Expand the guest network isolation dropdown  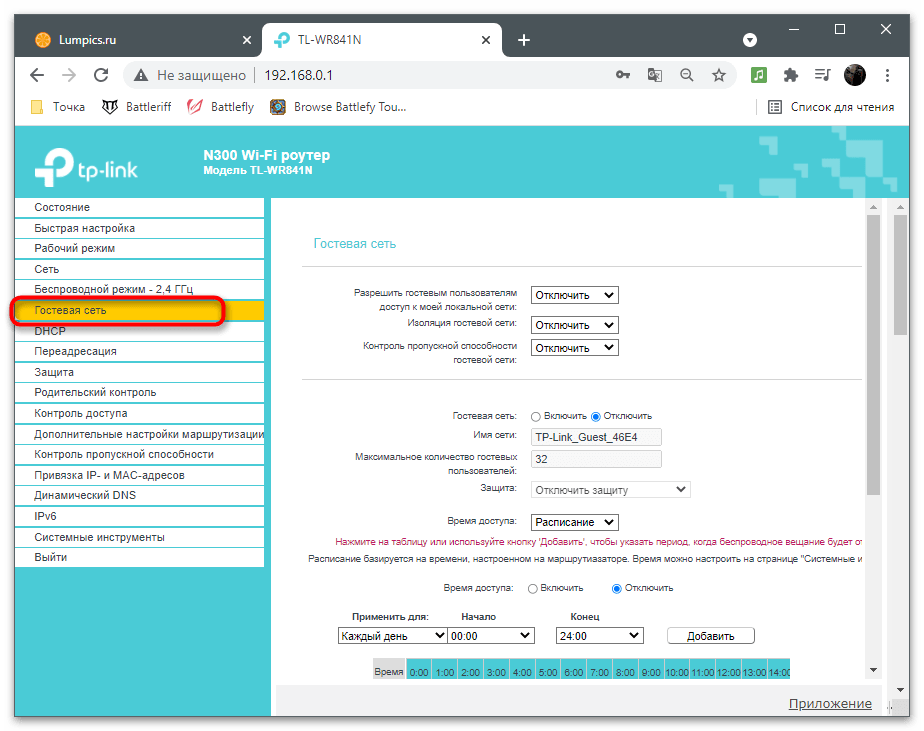pos(574,325)
